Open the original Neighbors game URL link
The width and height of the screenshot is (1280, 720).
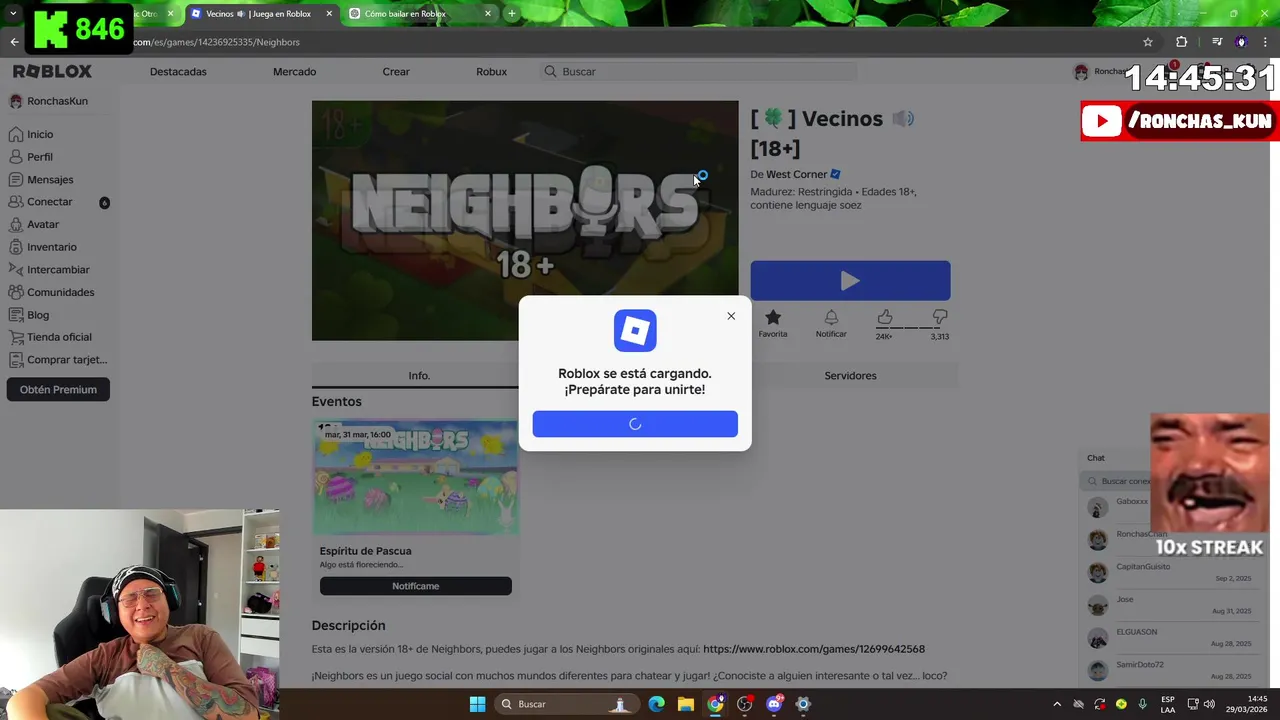[x=814, y=649]
